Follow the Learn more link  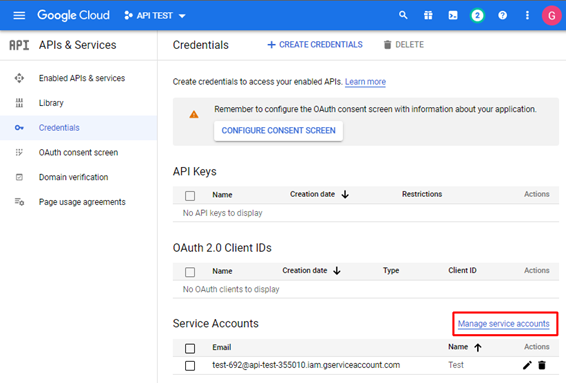tap(365, 82)
